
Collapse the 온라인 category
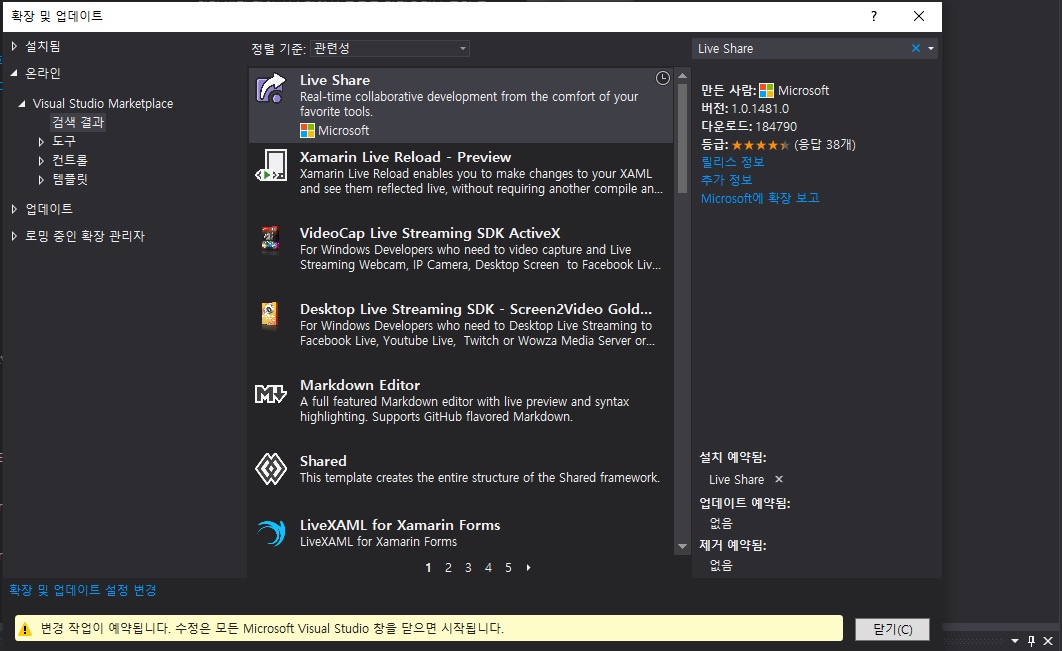(x=14, y=73)
